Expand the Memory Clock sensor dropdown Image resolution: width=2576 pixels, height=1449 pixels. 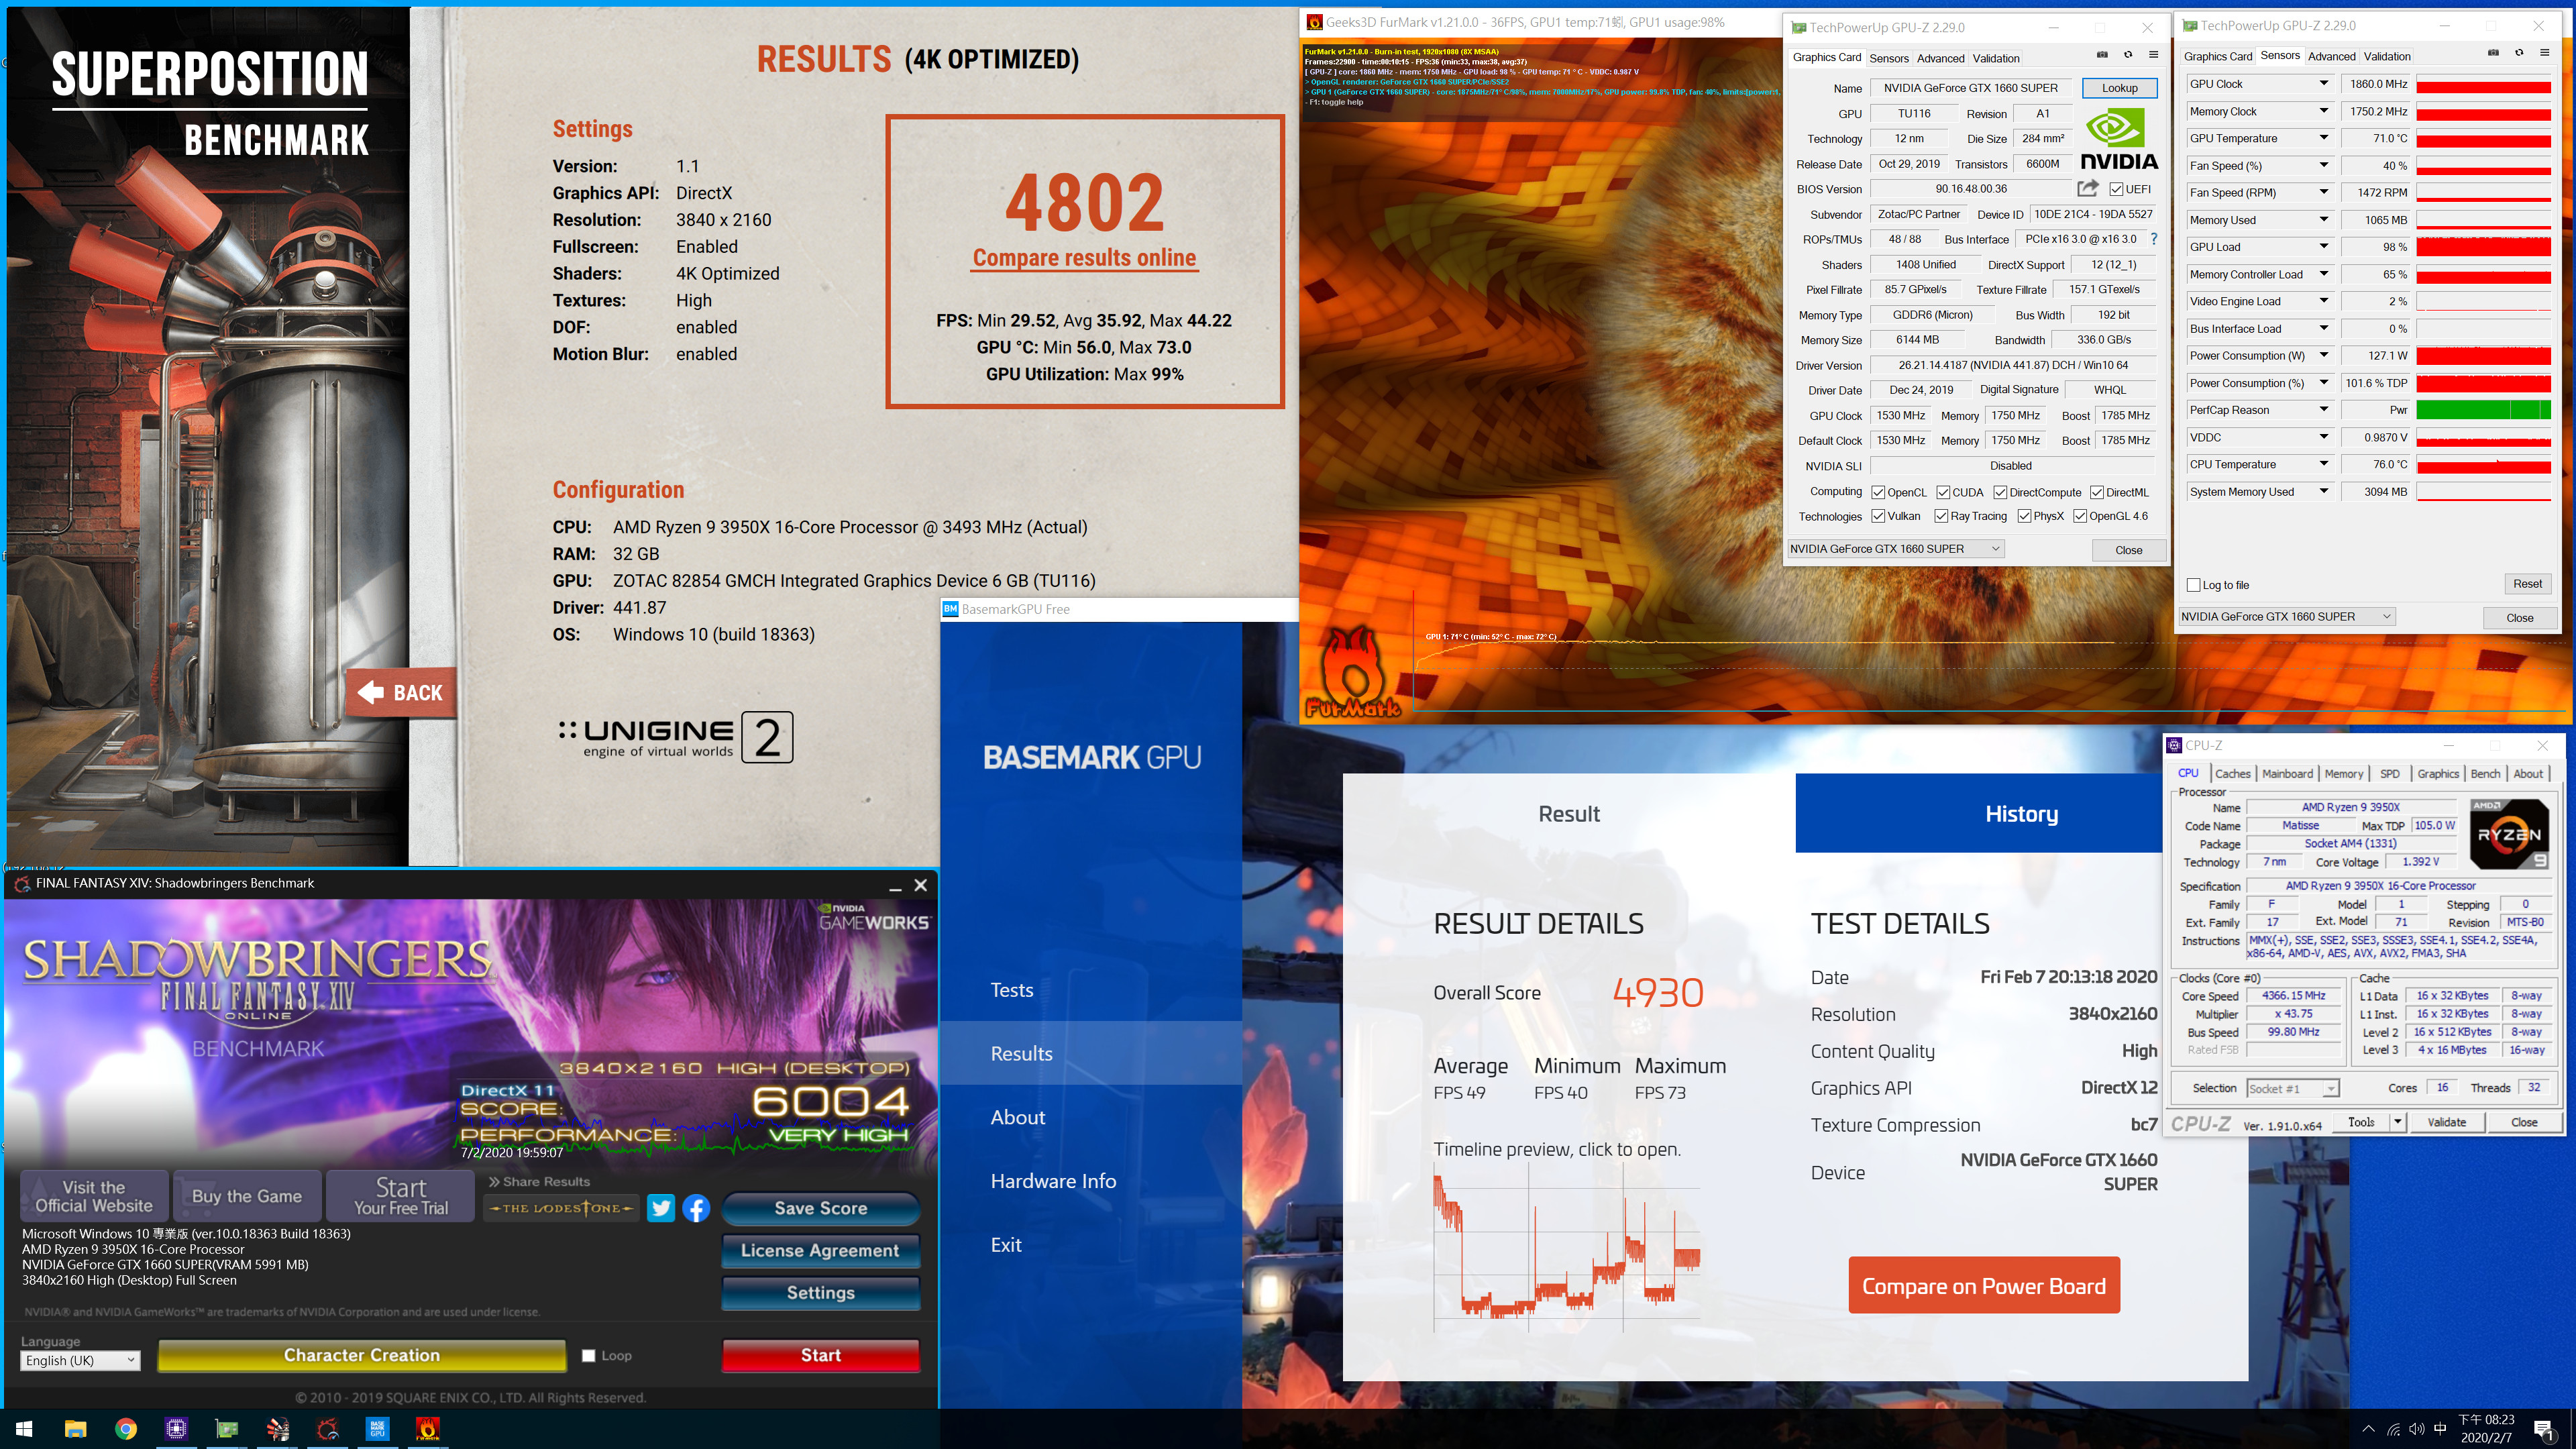2324,111
